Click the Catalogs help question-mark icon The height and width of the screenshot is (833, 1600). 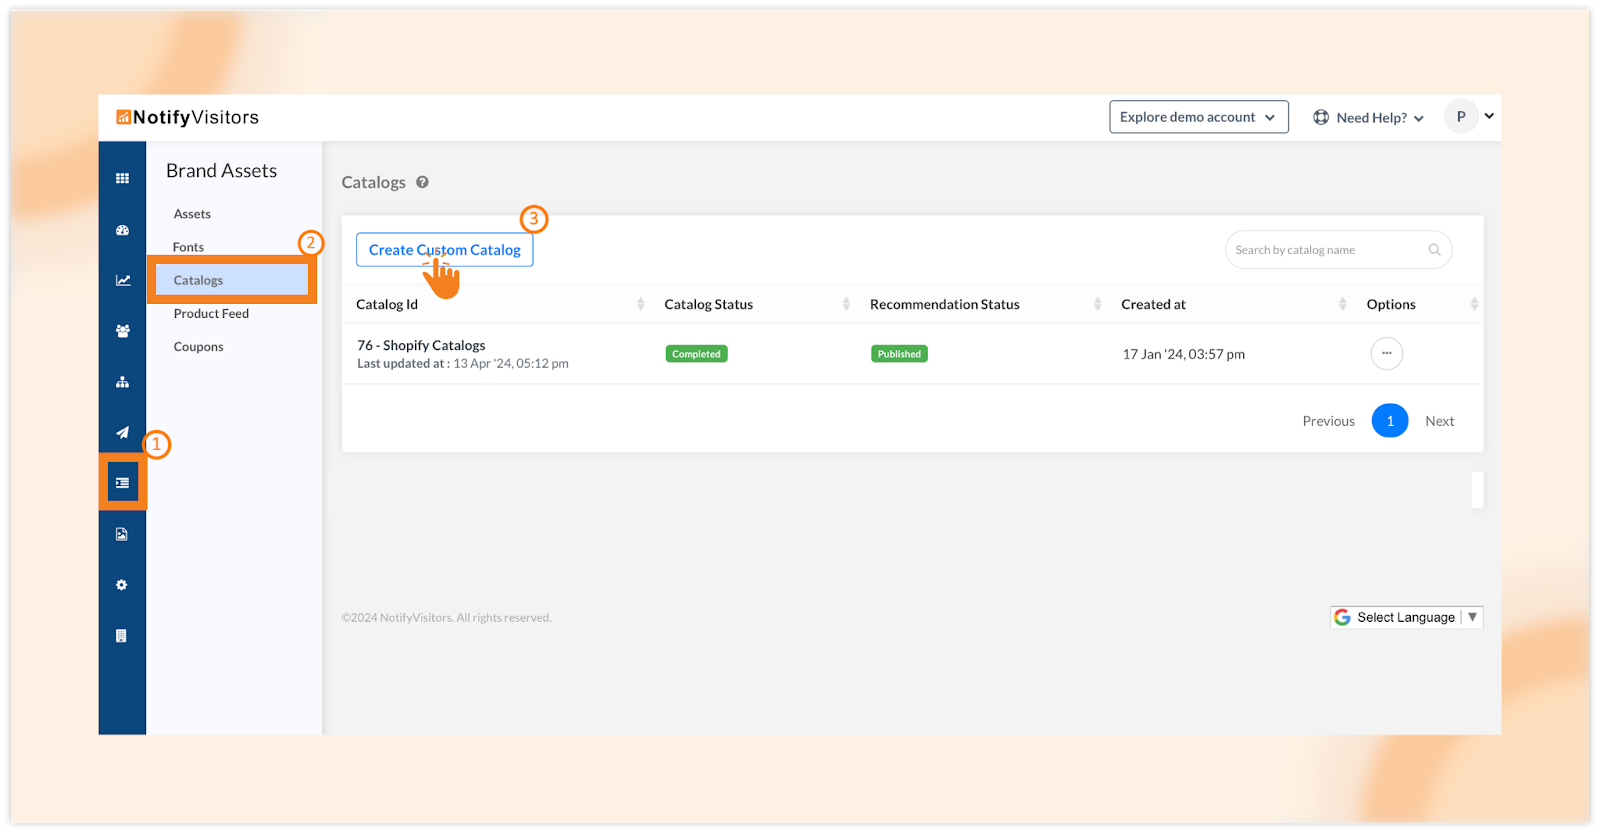click(422, 182)
